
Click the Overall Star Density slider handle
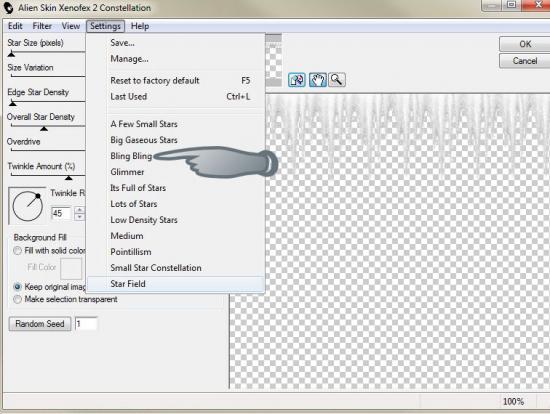(x=44, y=129)
